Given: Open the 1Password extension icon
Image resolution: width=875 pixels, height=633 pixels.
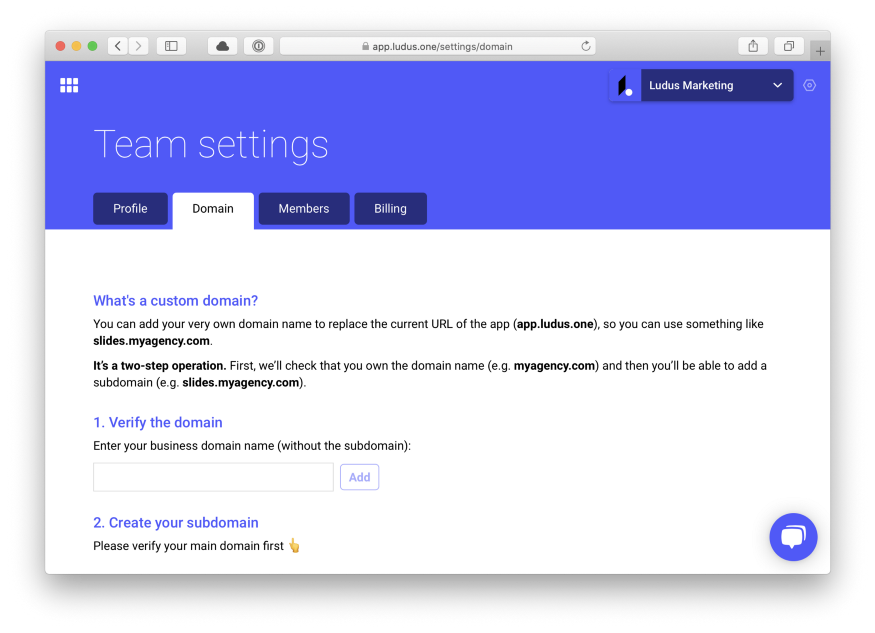Looking at the screenshot, I should click(x=258, y=46).
